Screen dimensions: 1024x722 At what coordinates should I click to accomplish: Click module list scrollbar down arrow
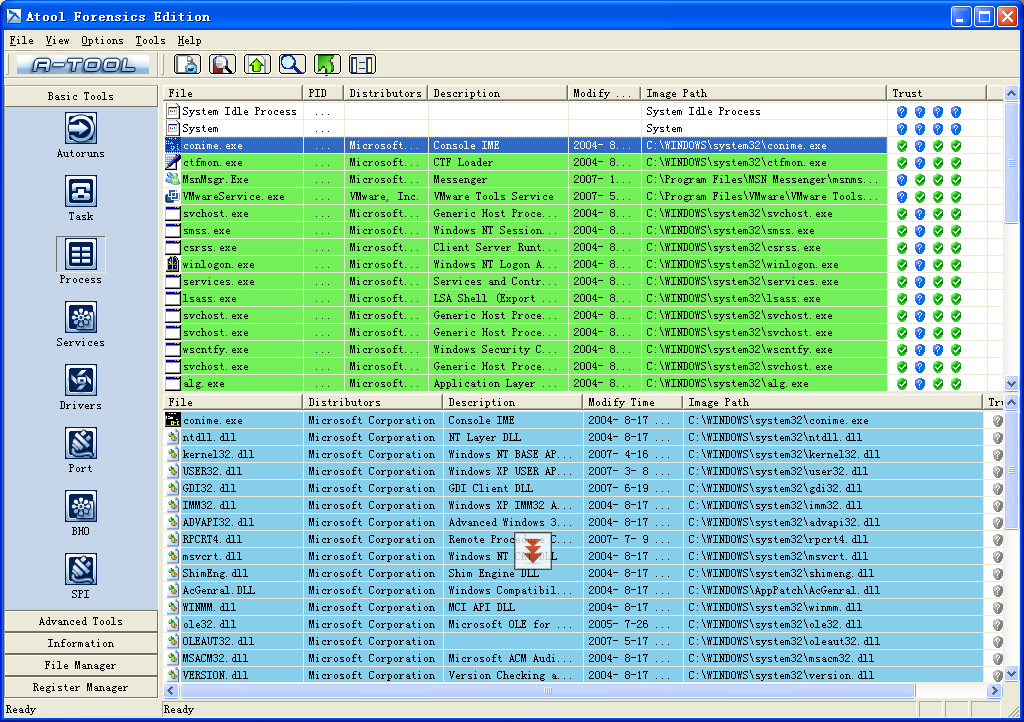(1011, 674)
